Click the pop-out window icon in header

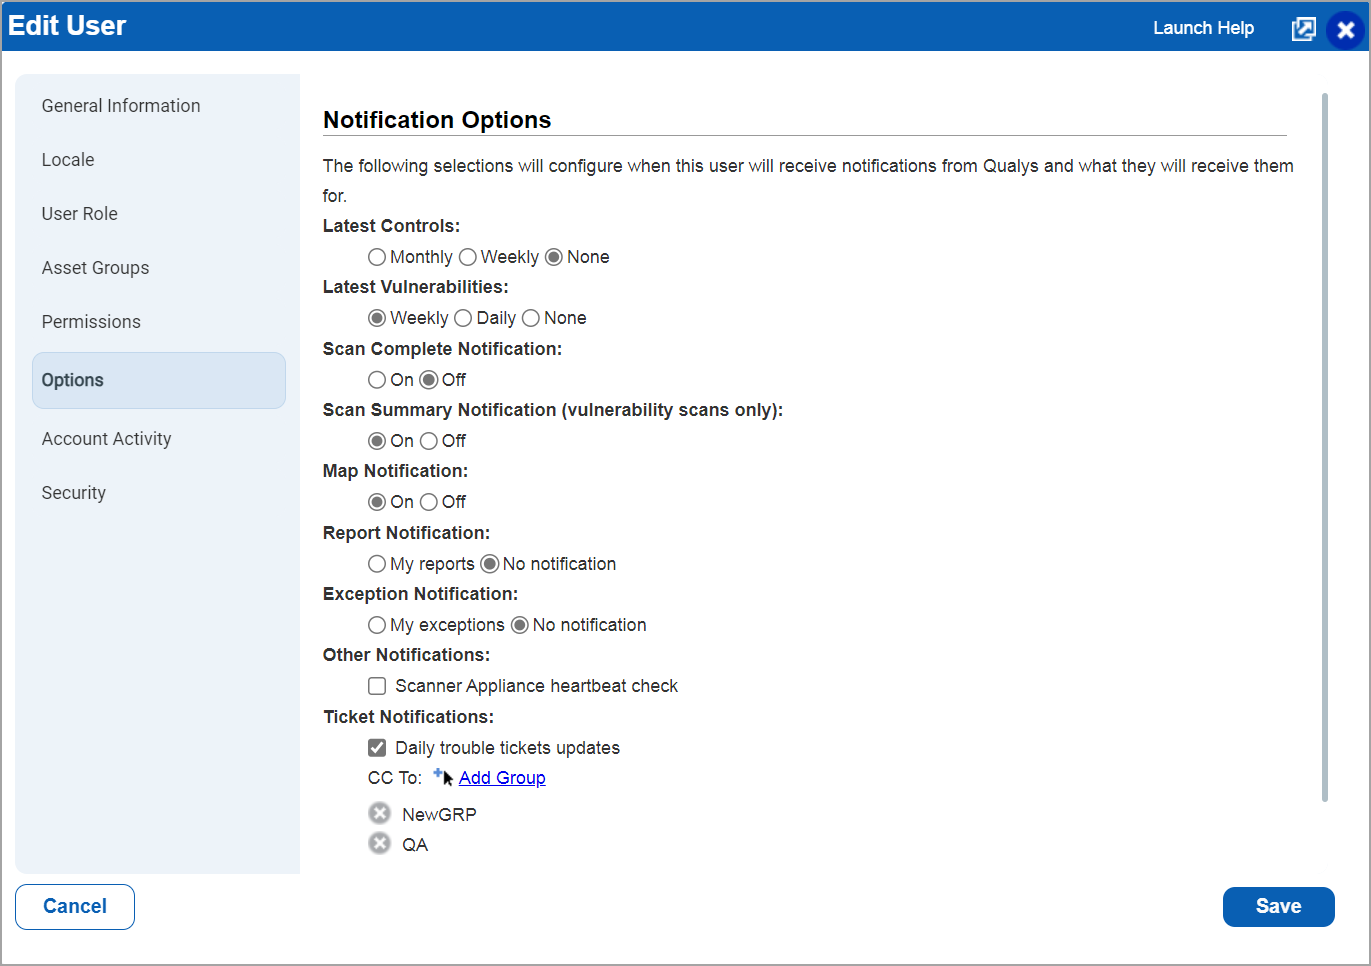click(1303, 29)
